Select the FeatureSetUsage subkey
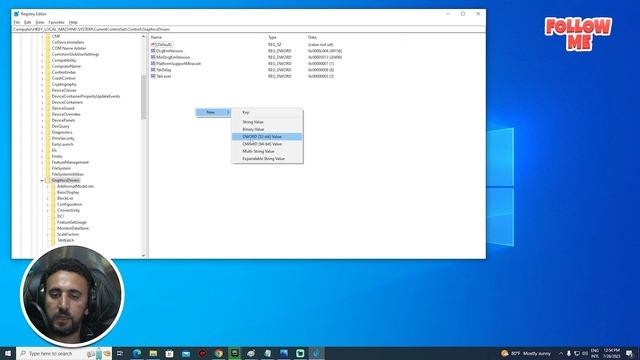This screenshot has width=640, height=360. pos(71,222)
